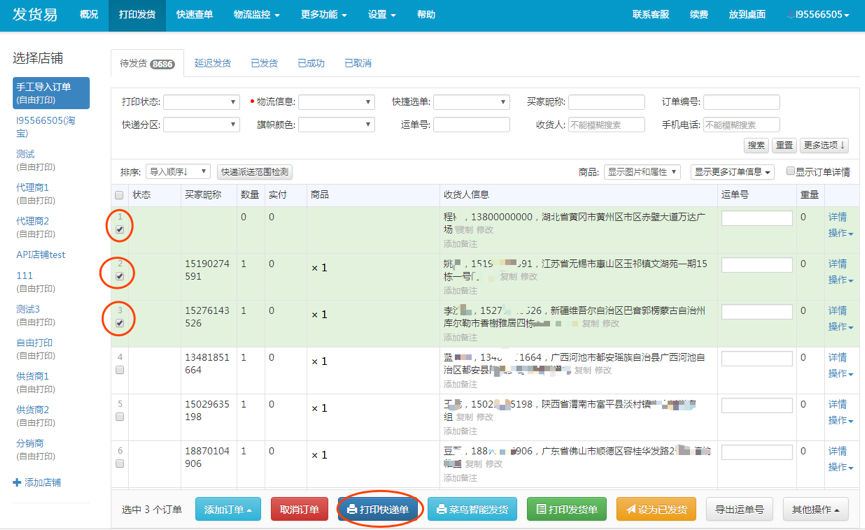Click the 取消订单 red button

(299, 509)
